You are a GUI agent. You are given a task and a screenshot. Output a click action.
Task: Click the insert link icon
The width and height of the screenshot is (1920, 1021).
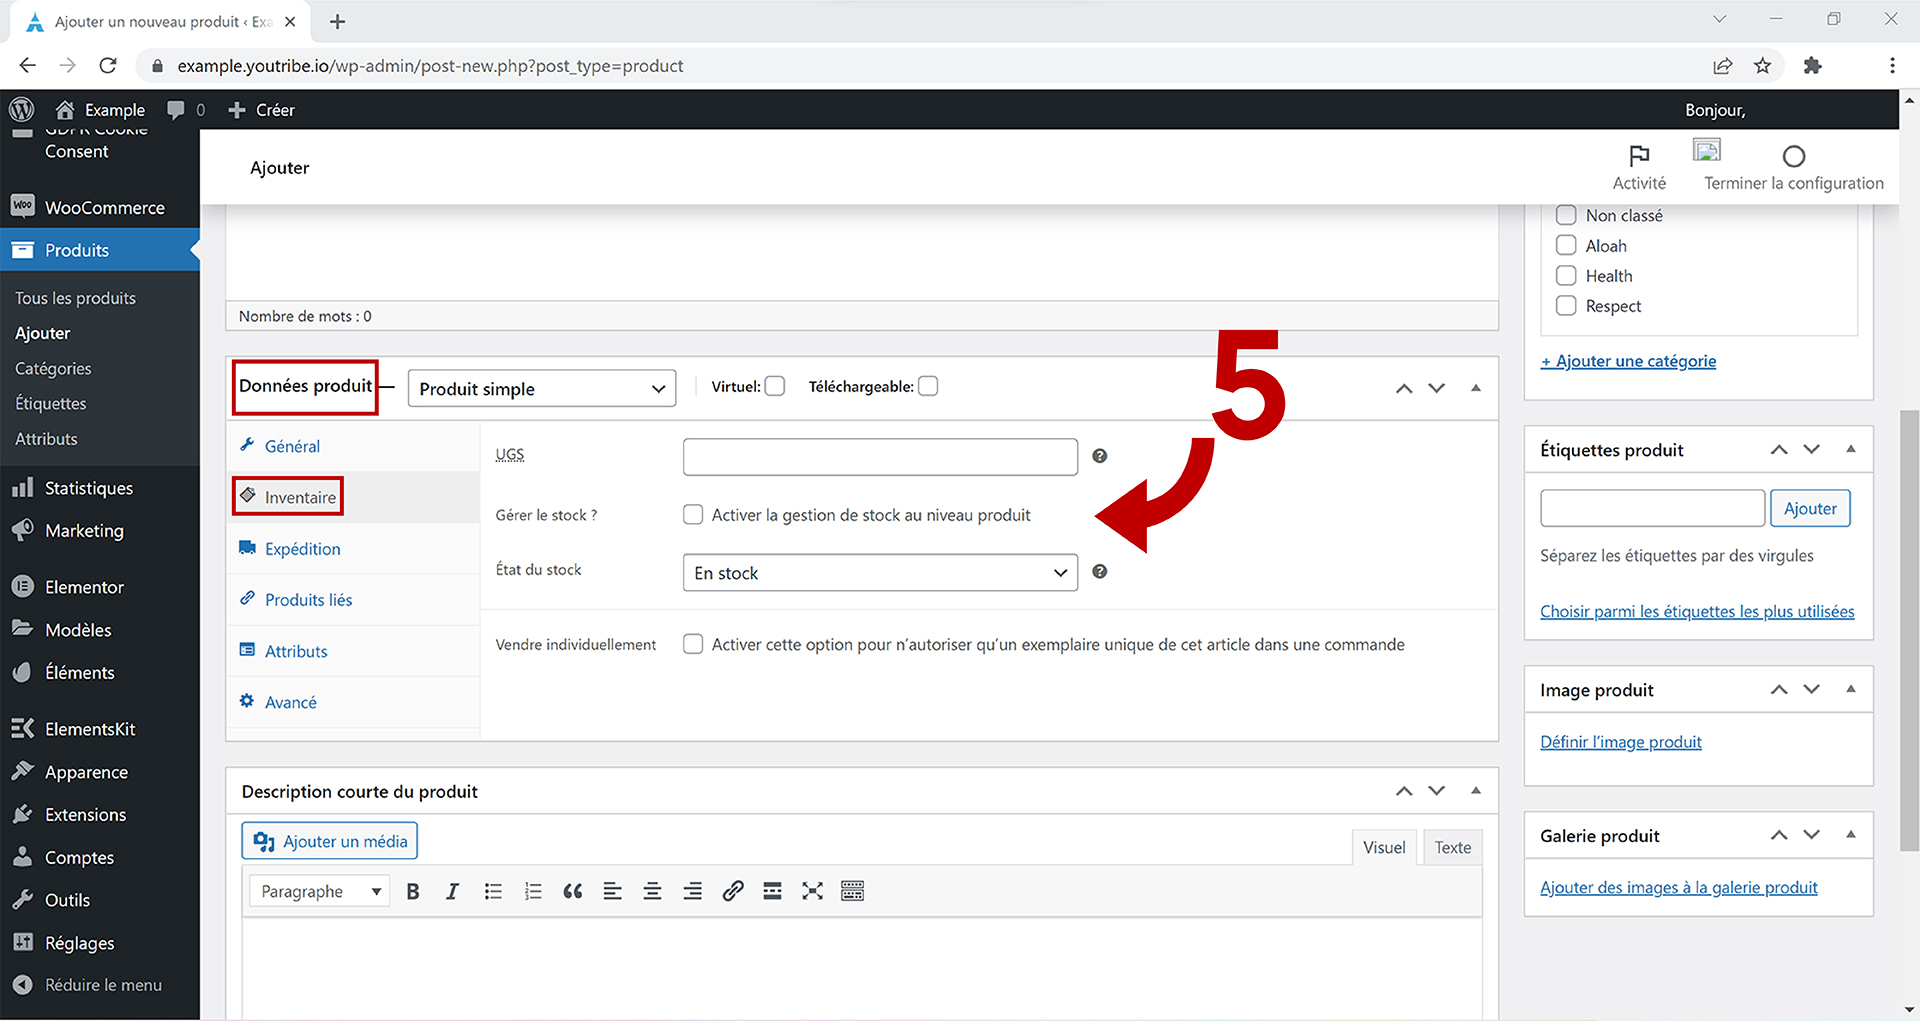733,891
